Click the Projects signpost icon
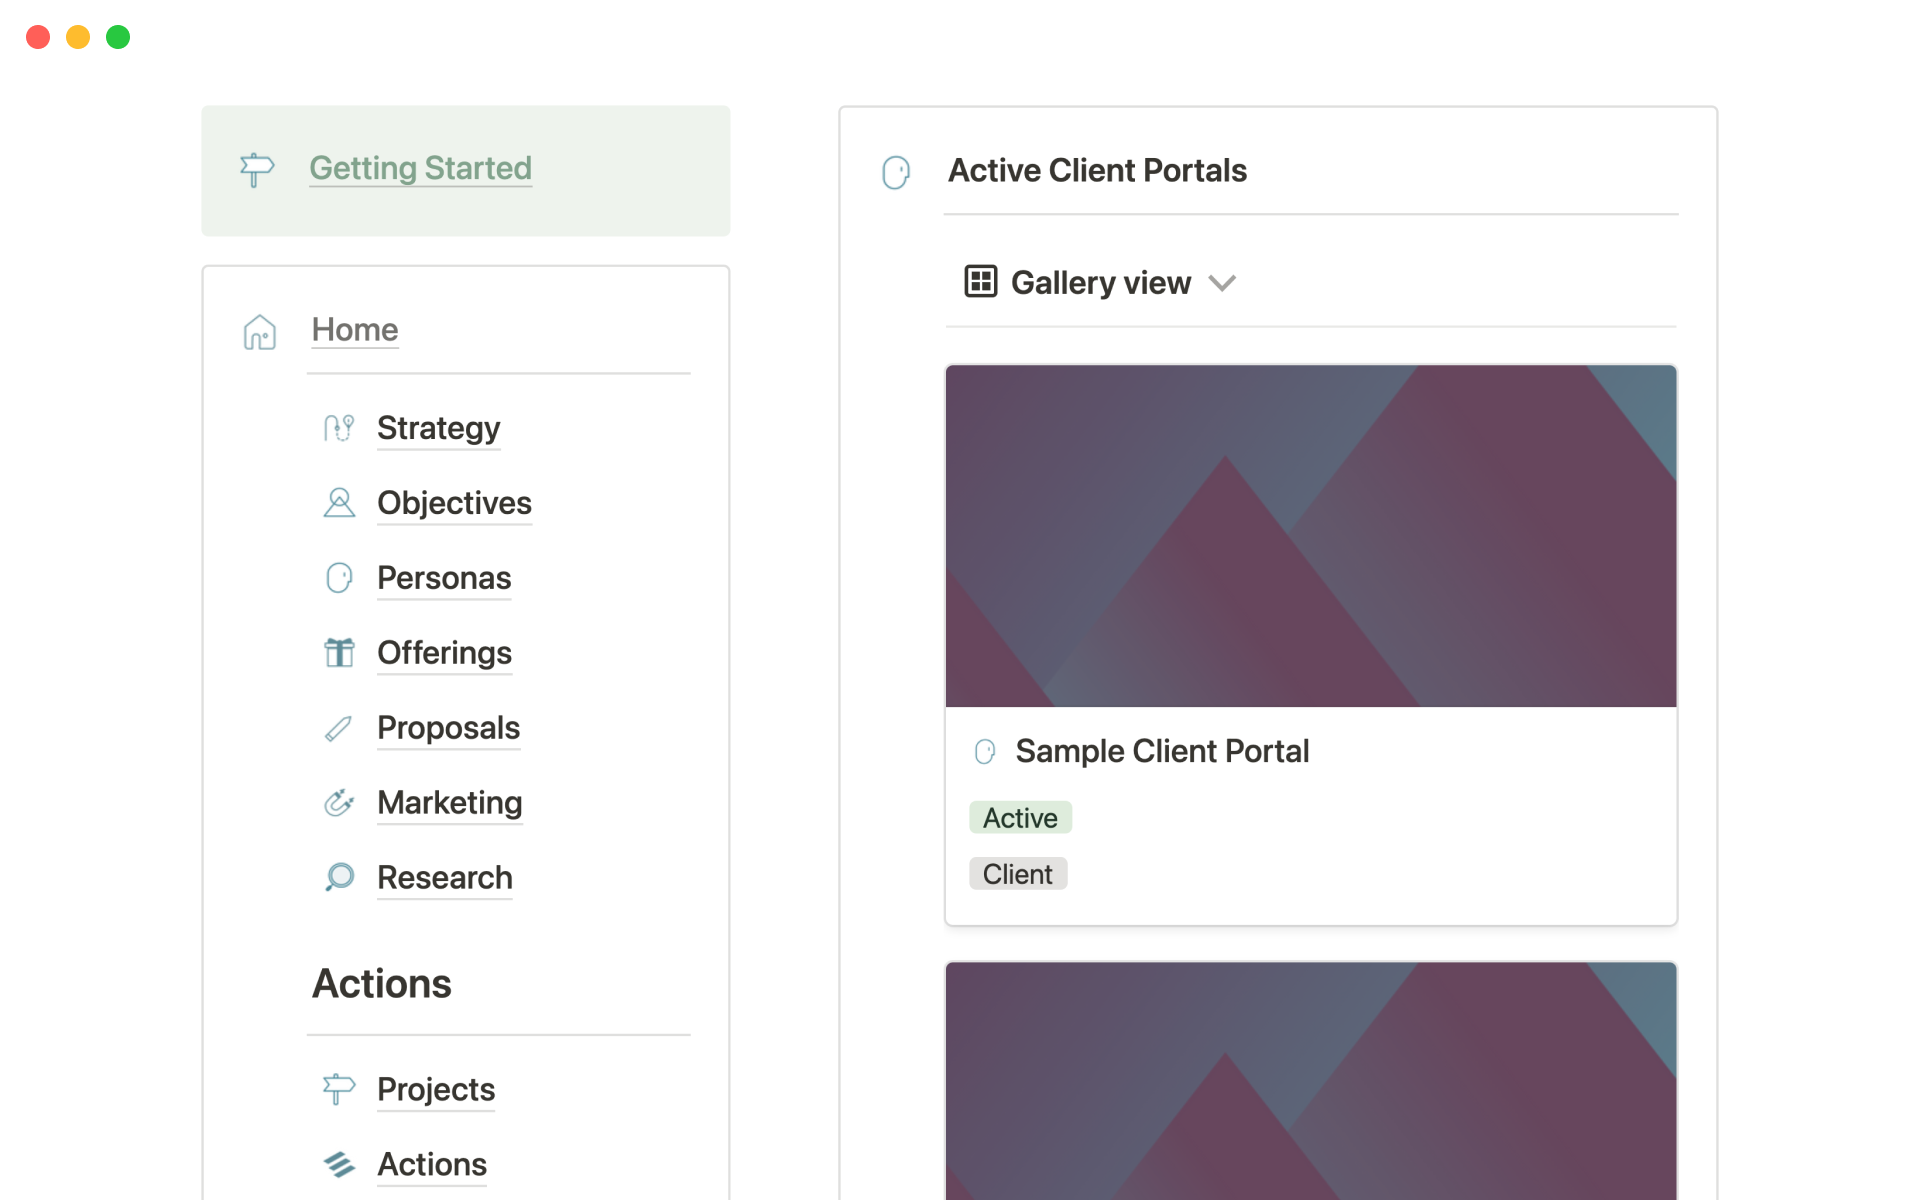The height and width of the screenshot is (1200, 1920). (x=339, y=1089)
